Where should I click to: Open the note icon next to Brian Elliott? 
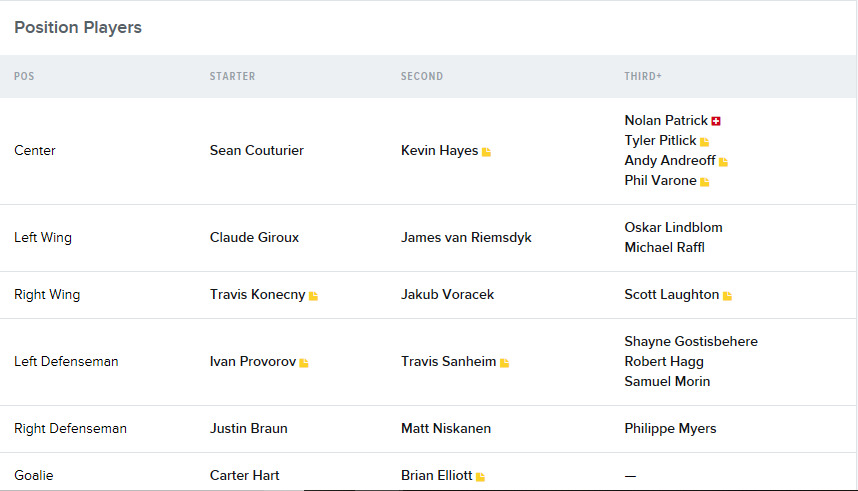coord(480,476)
